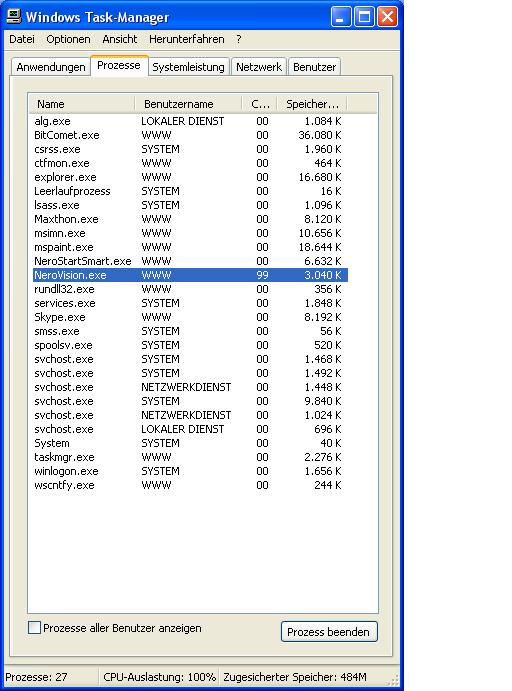Sort by the Speicher column header
Image resolution: width=512 pixels, height=691 pixels.
click(x=312, y=104)
